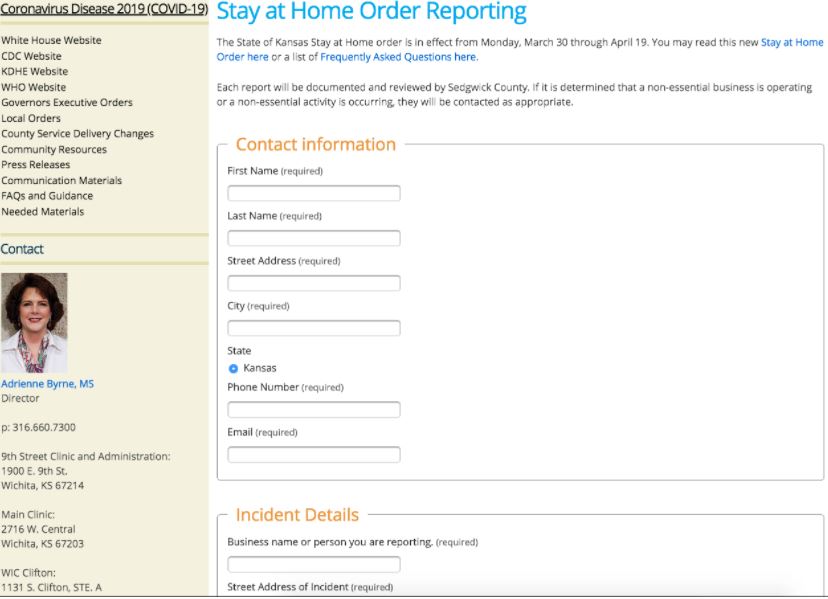Visit the WHO Website link

click(x=33, y=87)
